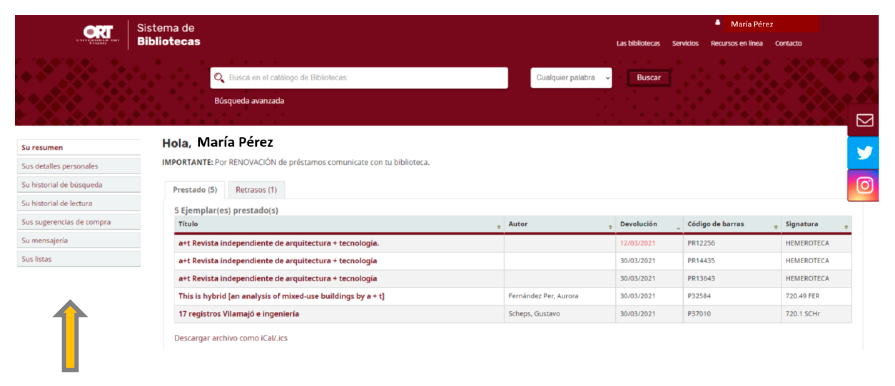Switch to the Retrasos (1) tab
The height and width of the screenshot is (386, 895).
[256, 190]
